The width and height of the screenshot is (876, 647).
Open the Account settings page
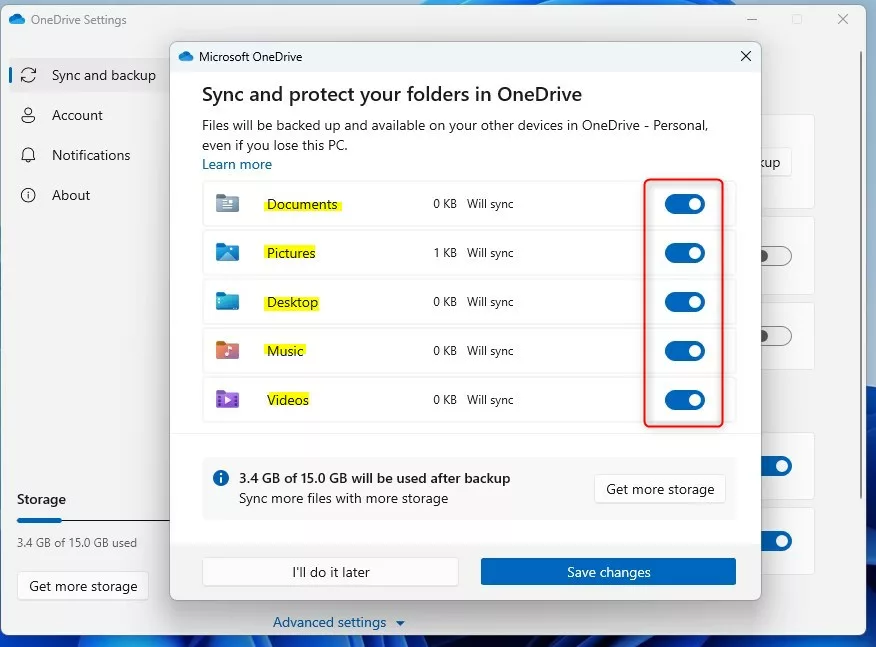click(77, 115)
